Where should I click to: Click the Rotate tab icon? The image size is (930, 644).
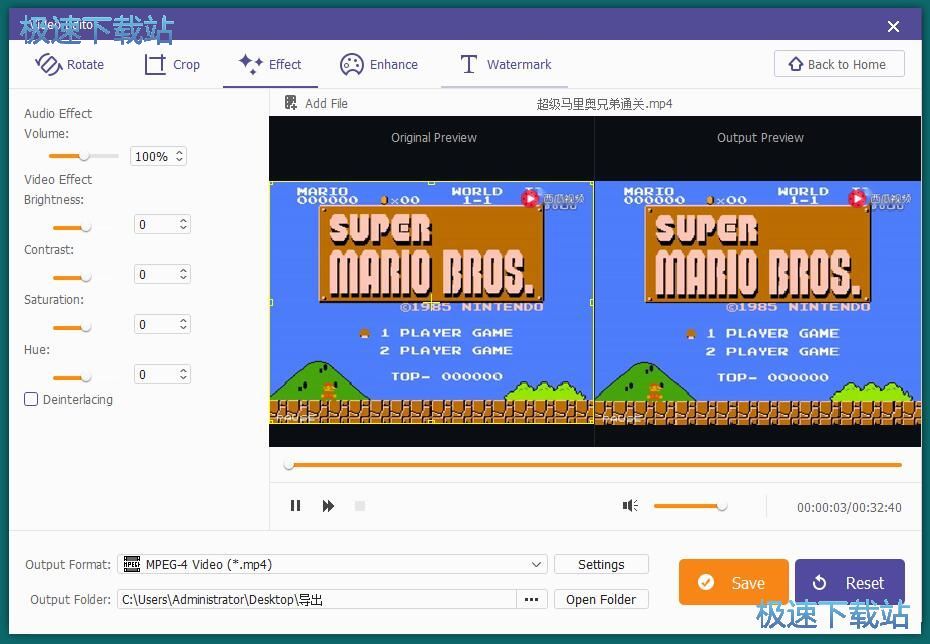49,64
